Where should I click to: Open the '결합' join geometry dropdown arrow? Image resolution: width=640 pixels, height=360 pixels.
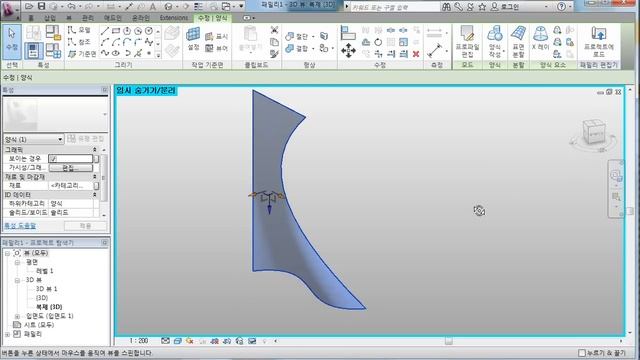[x=313, y=48]
